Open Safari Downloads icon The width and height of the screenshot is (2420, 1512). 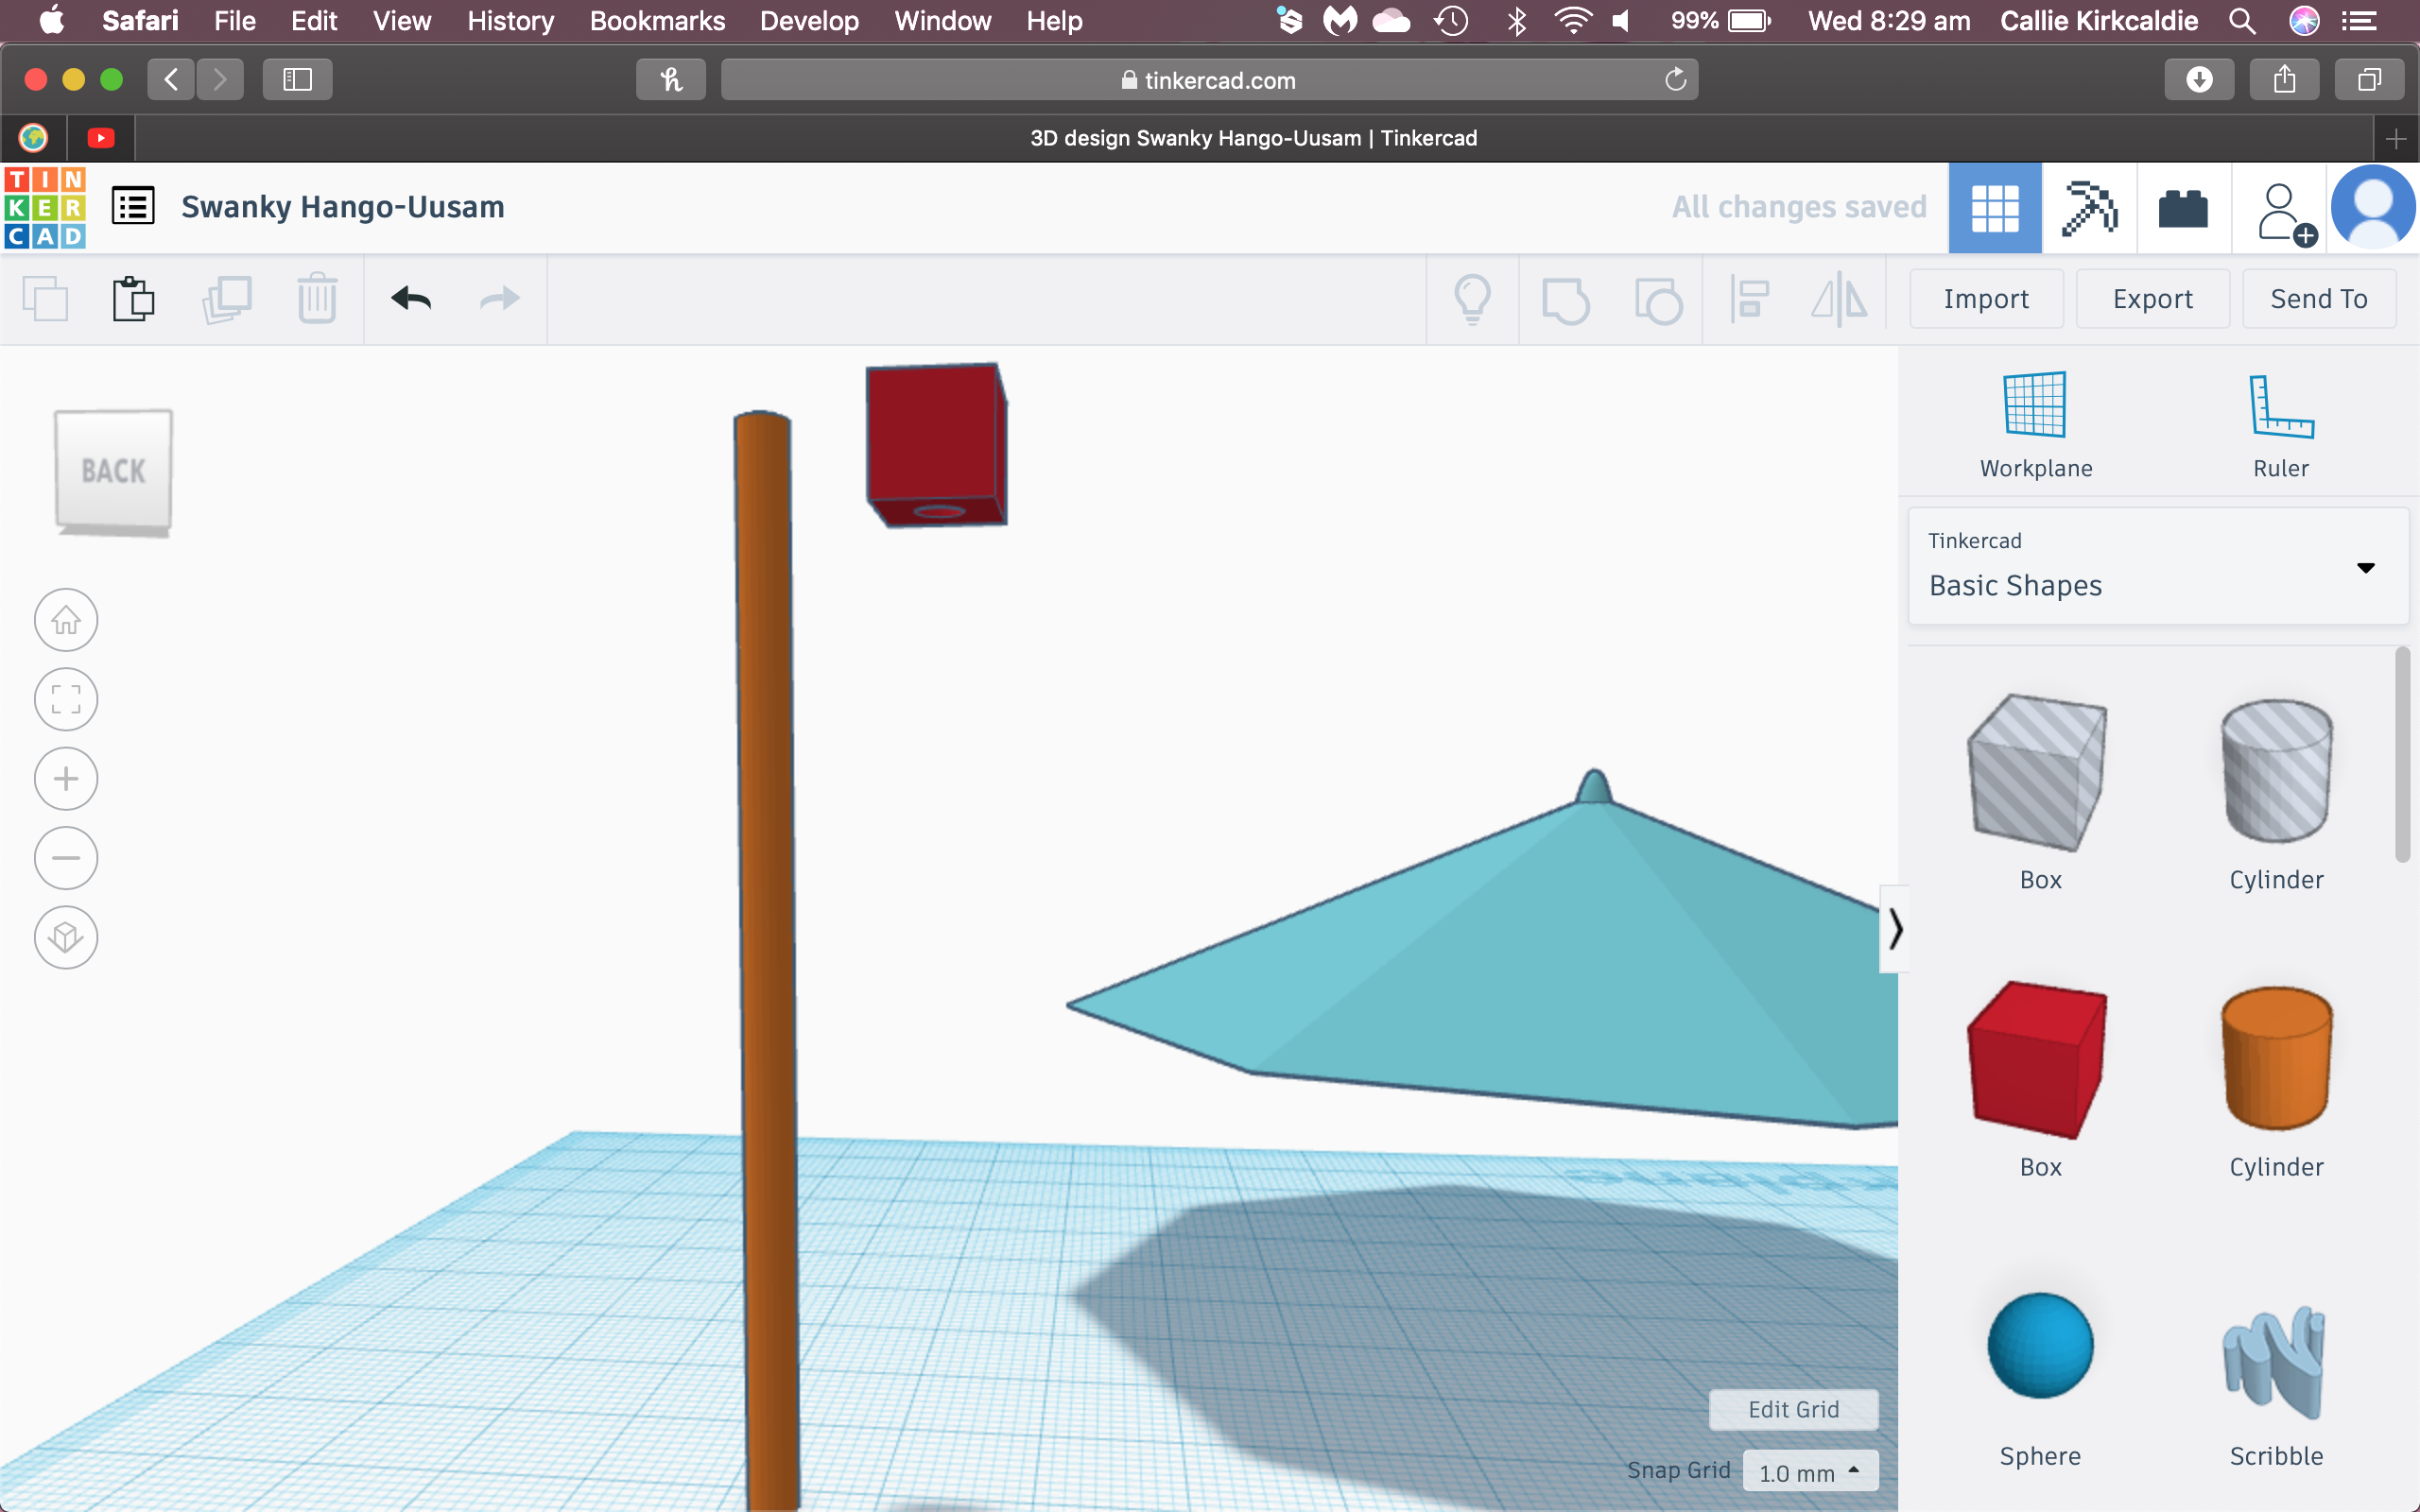click(2199, 79)
